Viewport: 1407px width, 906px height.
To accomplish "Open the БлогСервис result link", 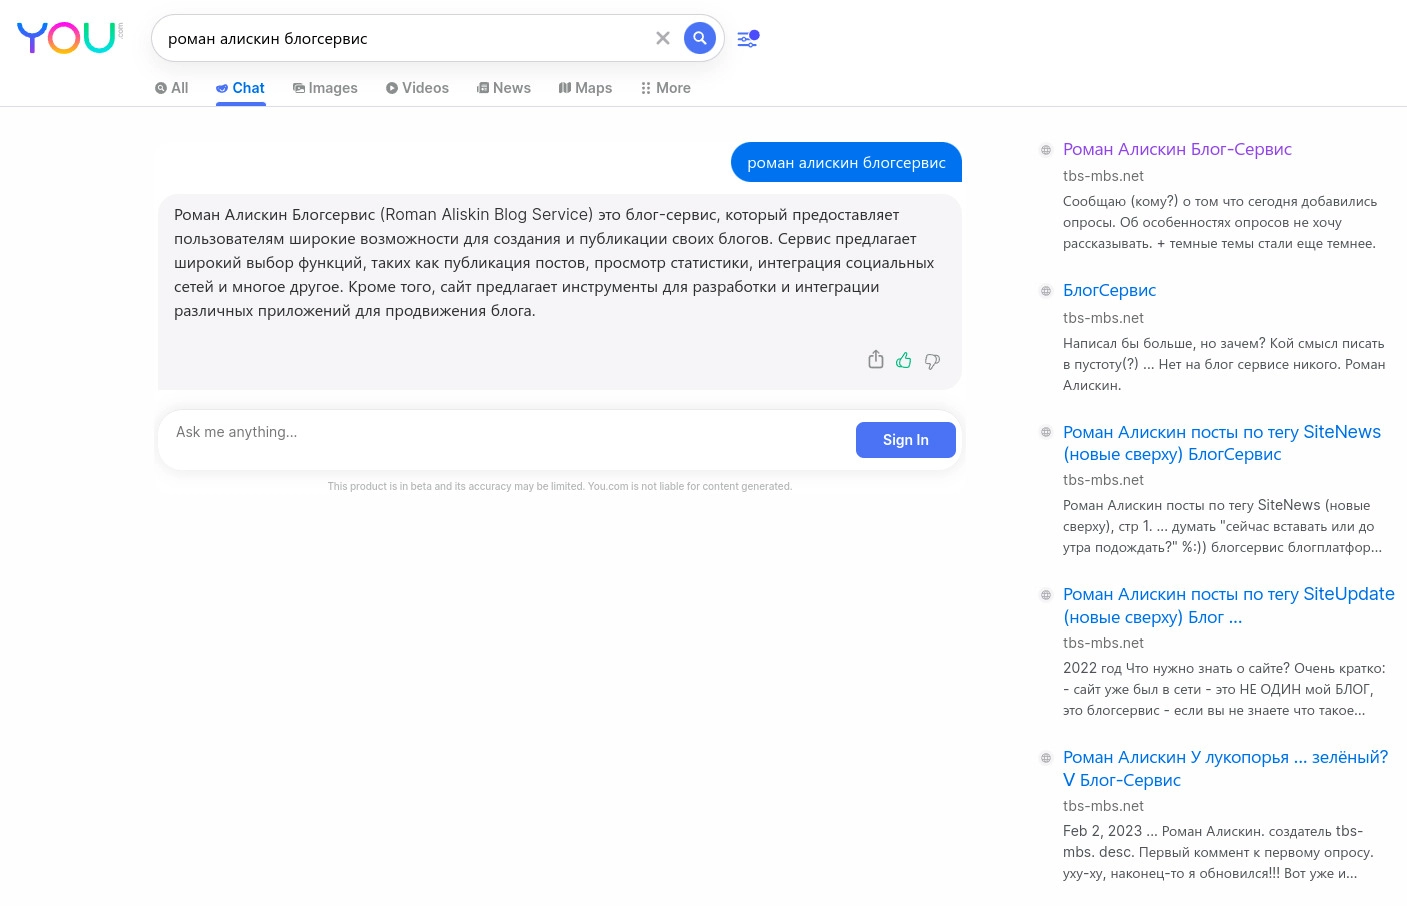I will point(1109,290).
